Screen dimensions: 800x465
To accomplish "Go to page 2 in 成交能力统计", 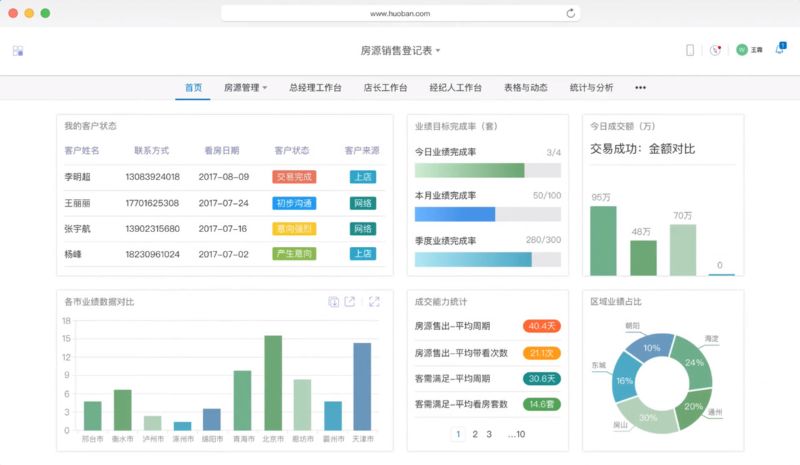I will 475,434.
